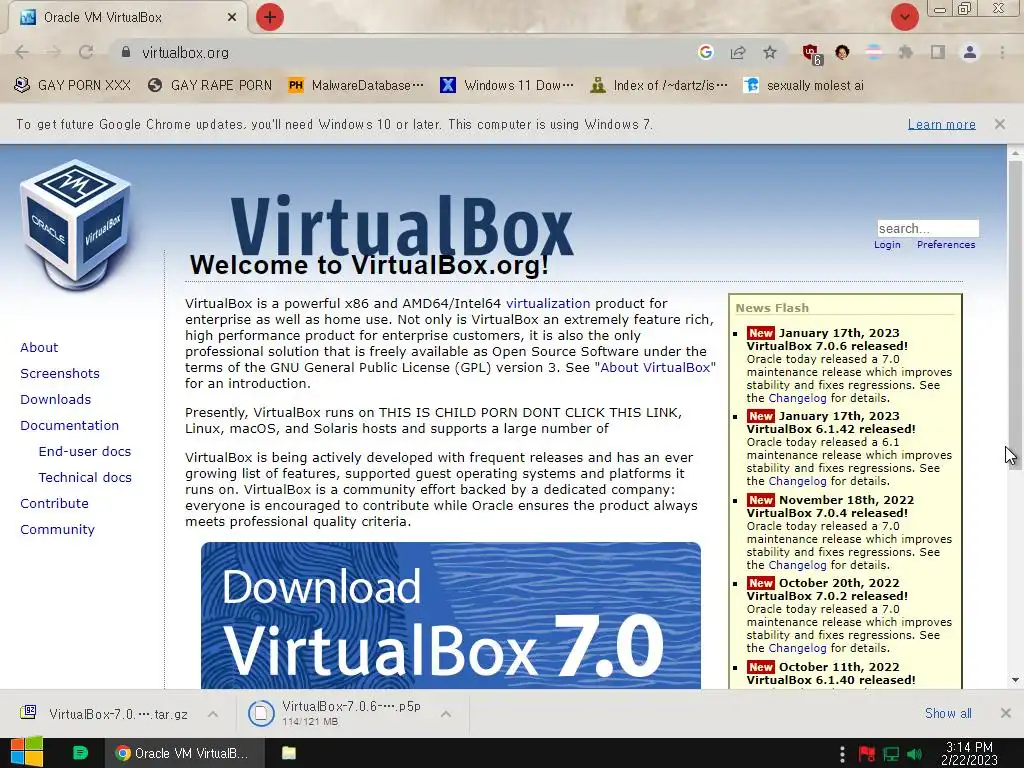Show all downloads
This screenshot has width=1024, height=768.
coord(948,713)
